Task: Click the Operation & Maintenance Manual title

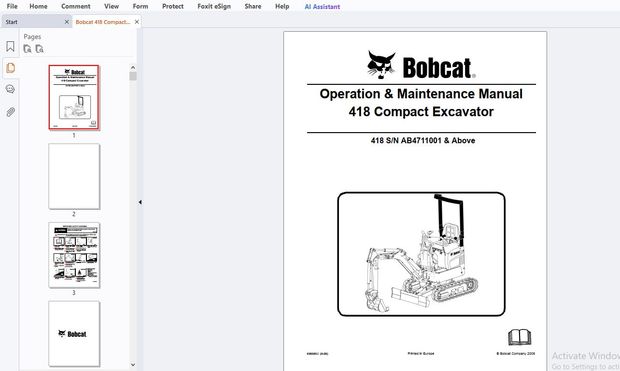Action: pos(421,94)
